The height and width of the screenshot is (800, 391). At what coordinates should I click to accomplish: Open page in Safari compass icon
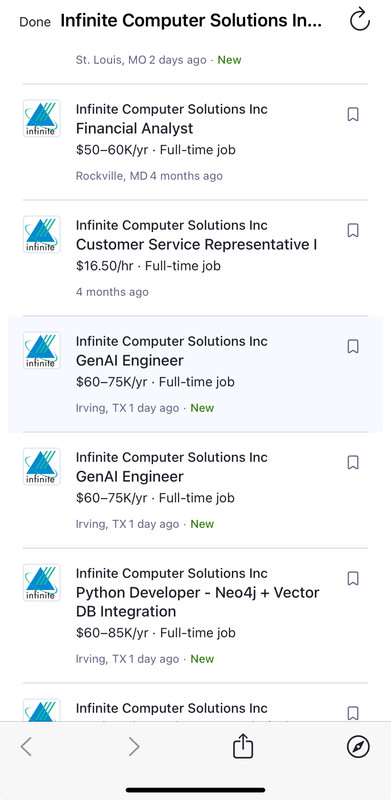click(x=358, y=747)
